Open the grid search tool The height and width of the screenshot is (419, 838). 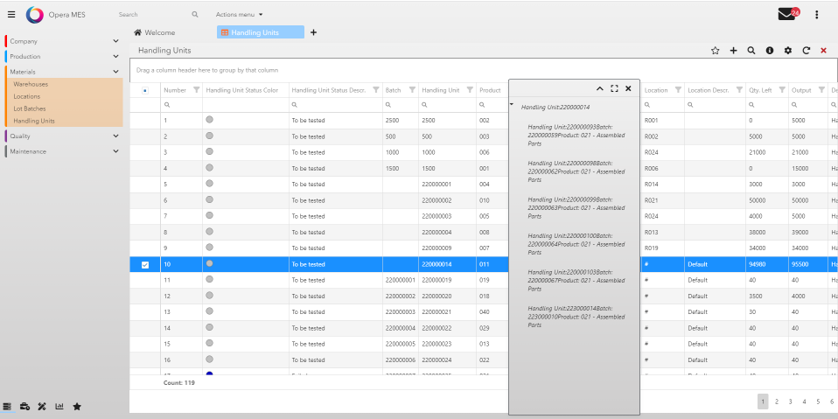[x=751, y=50]
